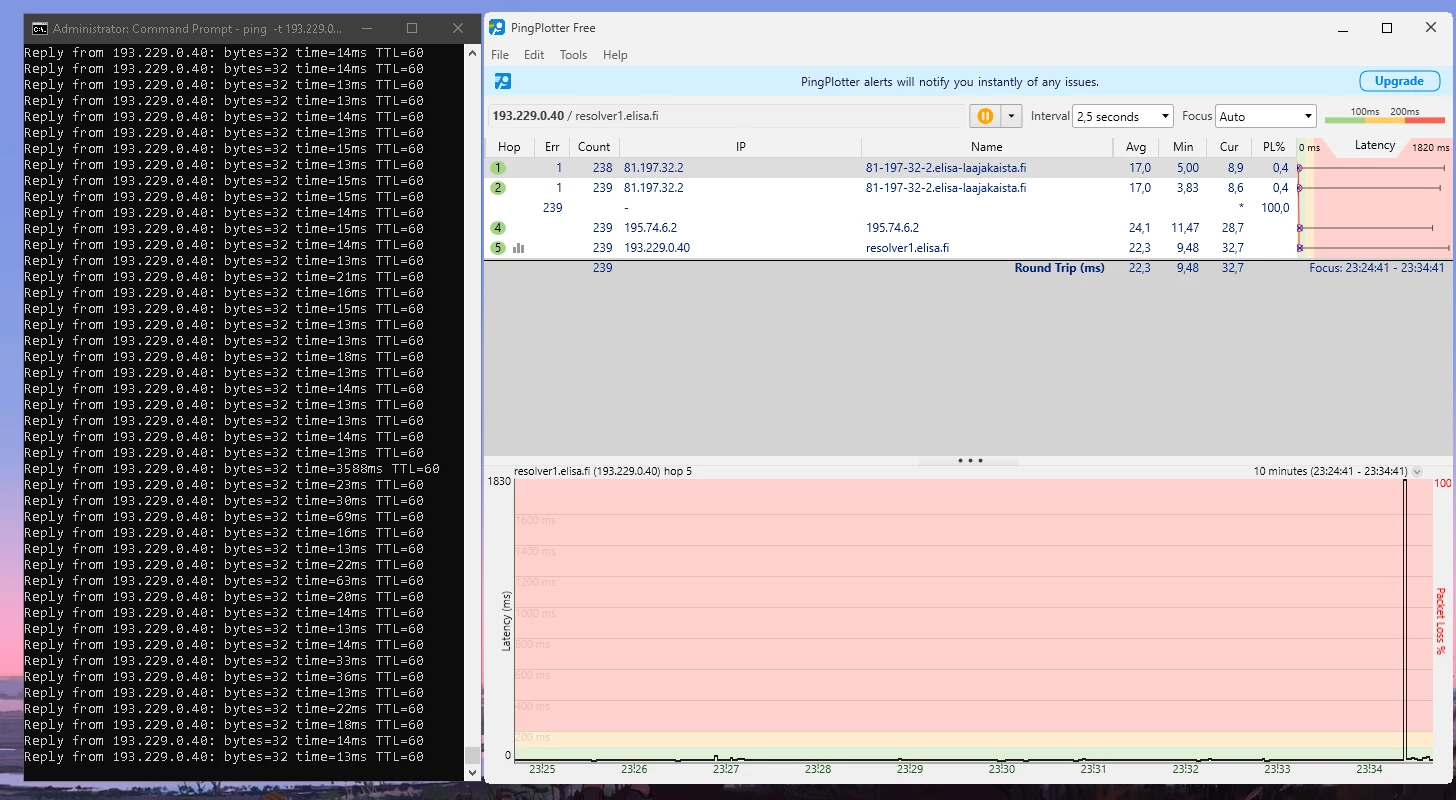Click the green hop 2 circle icon
The width and height of the screenshot is (1456, 800).
pyautogui.click(x=498, y=188)
